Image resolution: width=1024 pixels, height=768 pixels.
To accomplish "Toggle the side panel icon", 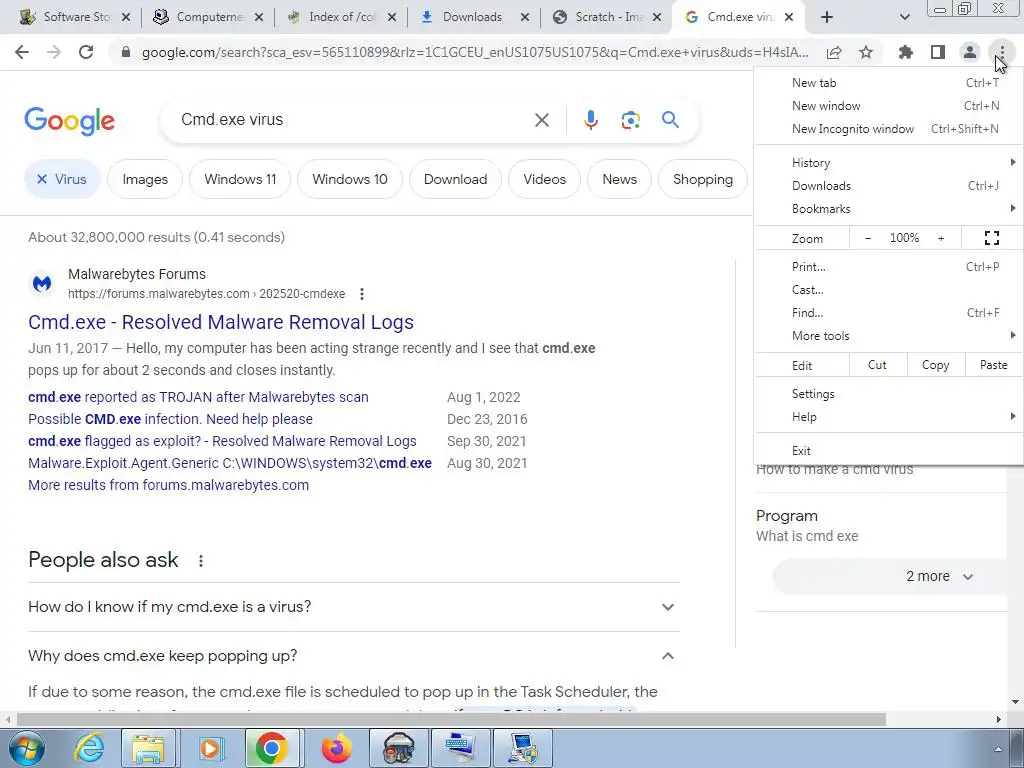I will [x=938, y=52].
